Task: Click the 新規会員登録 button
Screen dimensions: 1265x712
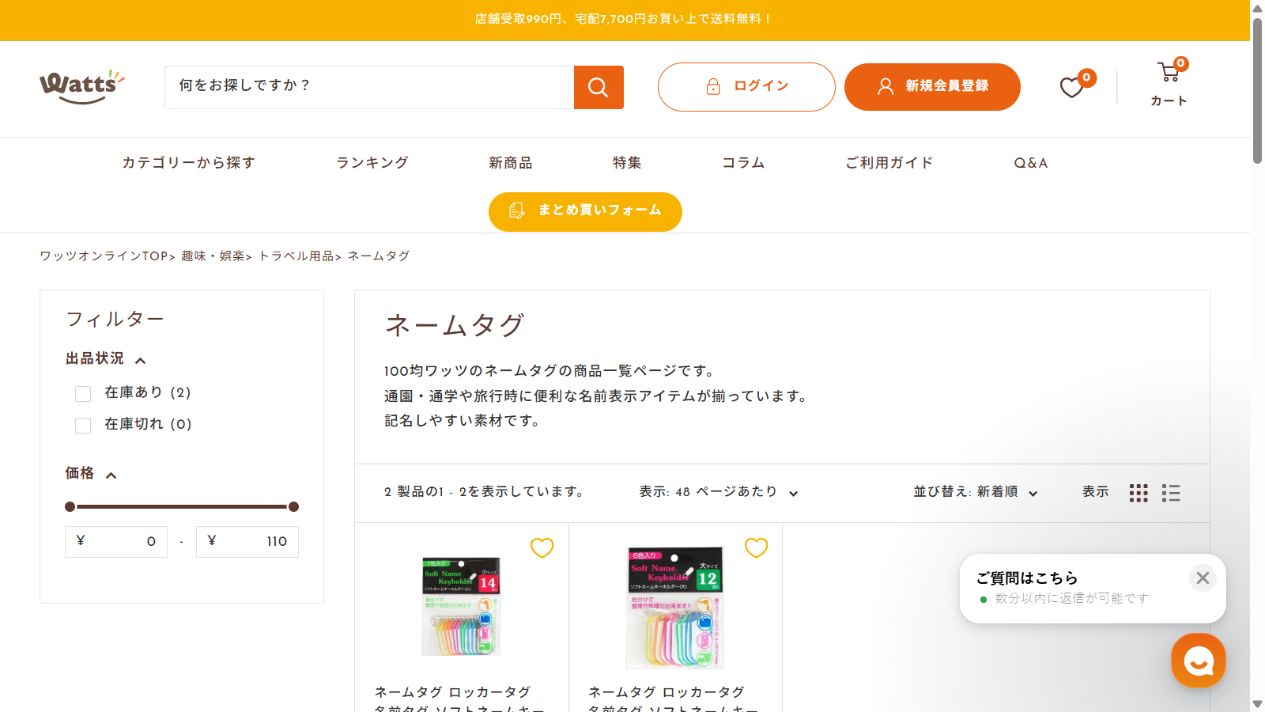Action: click(932, 87)
